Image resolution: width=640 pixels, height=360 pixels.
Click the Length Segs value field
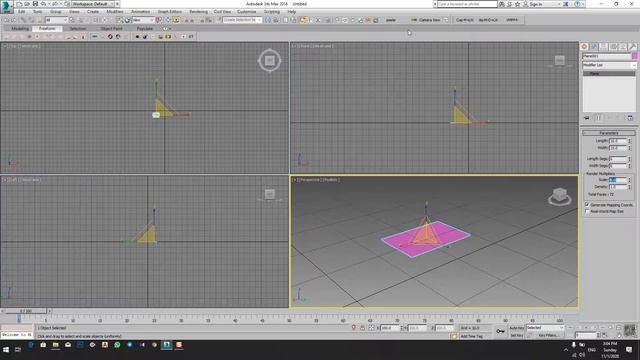click(x=618, y=159)
